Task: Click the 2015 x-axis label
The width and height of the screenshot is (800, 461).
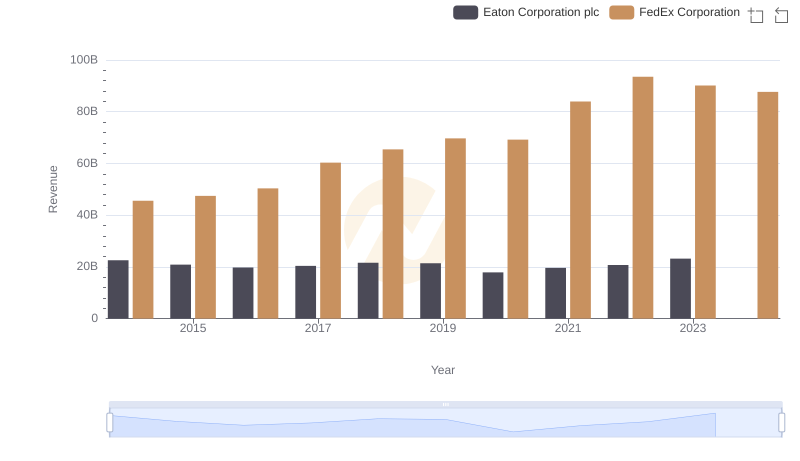Action: click(x=193, y=328)
